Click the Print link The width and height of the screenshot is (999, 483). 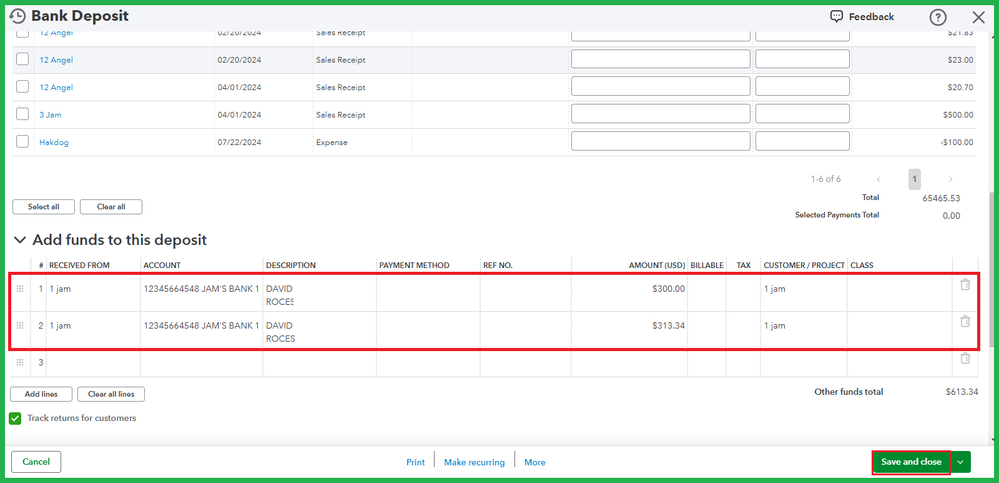pyautogui.click(x=415, y=463)
